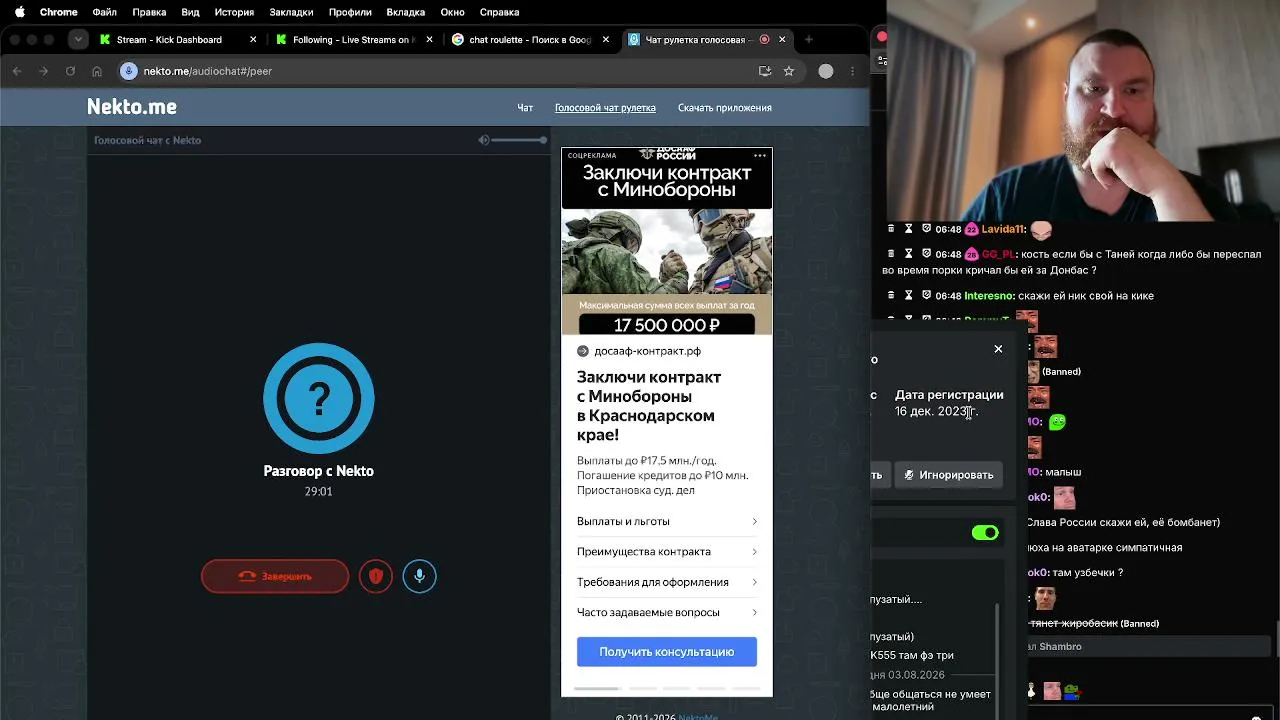The width and height of the screenshot is (1280, 720).
Task: Click the Дата регистрации label
Action: 949,395
